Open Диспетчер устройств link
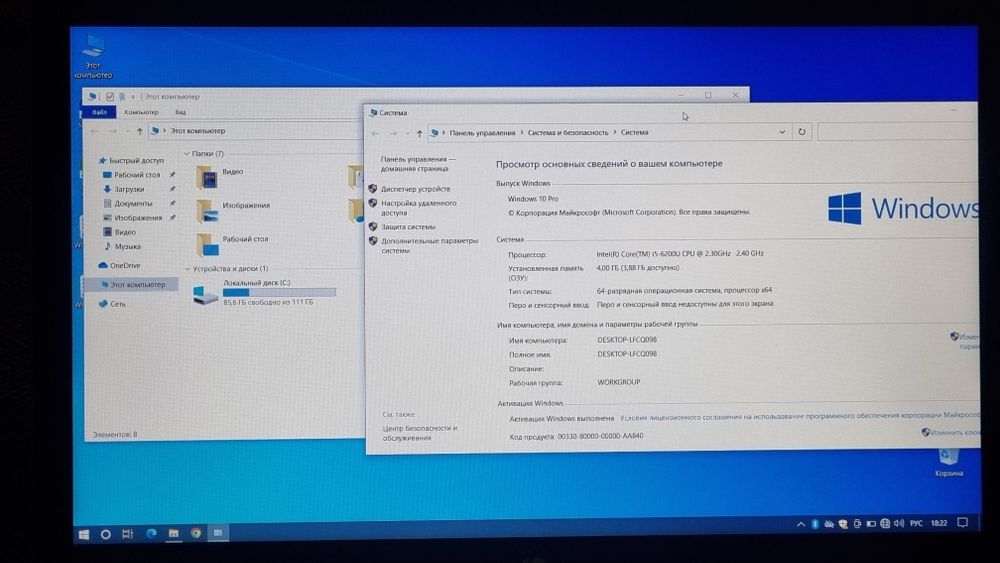Image resolution: width=1000 pixels, height=563 pixels. coord(416,189)
